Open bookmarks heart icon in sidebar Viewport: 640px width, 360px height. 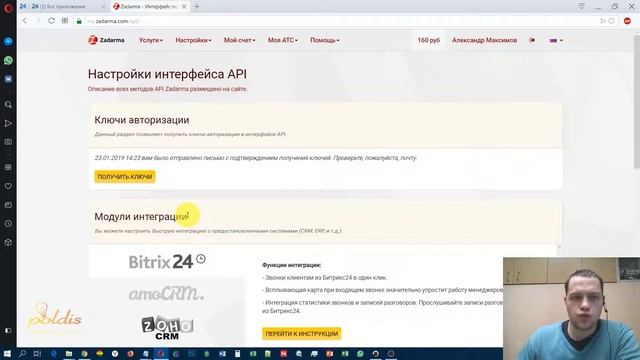pos(8,186)
